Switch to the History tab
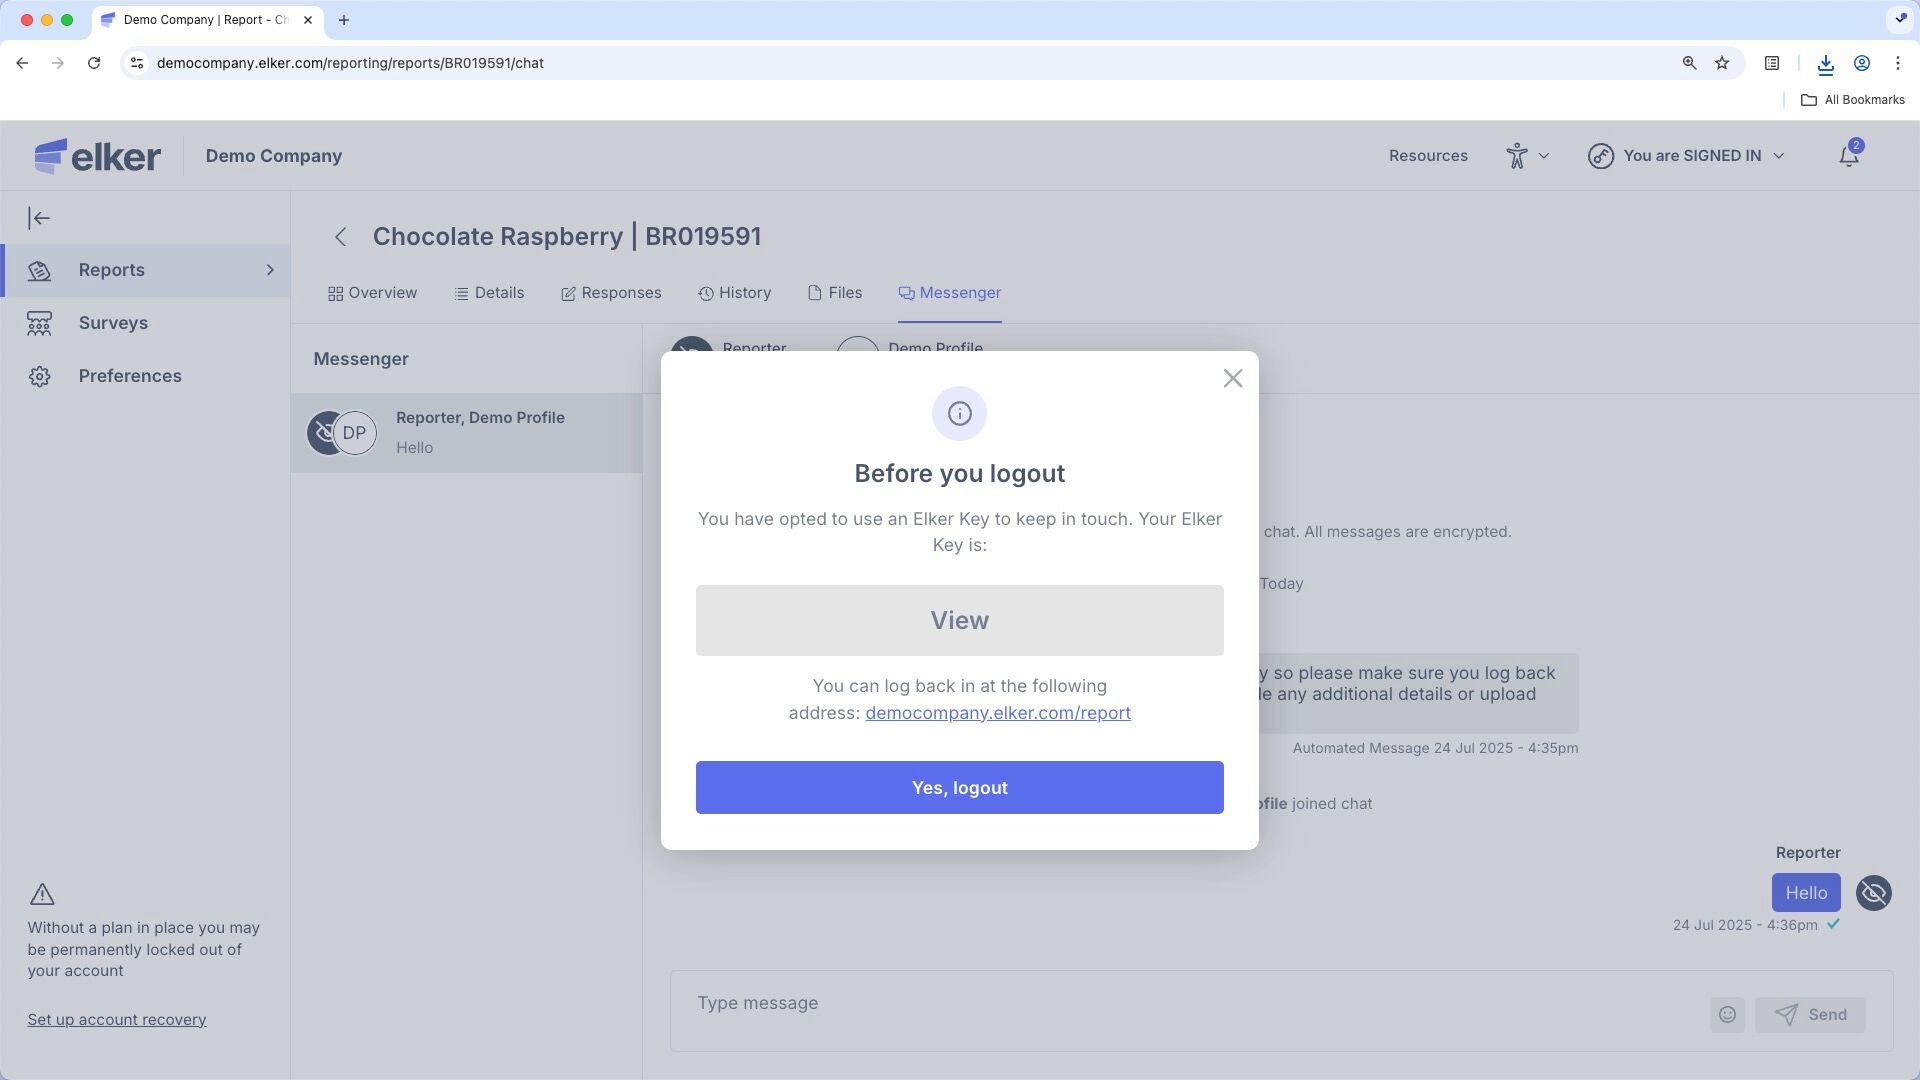This screenshot has height=1080, width=1920. 734,293
